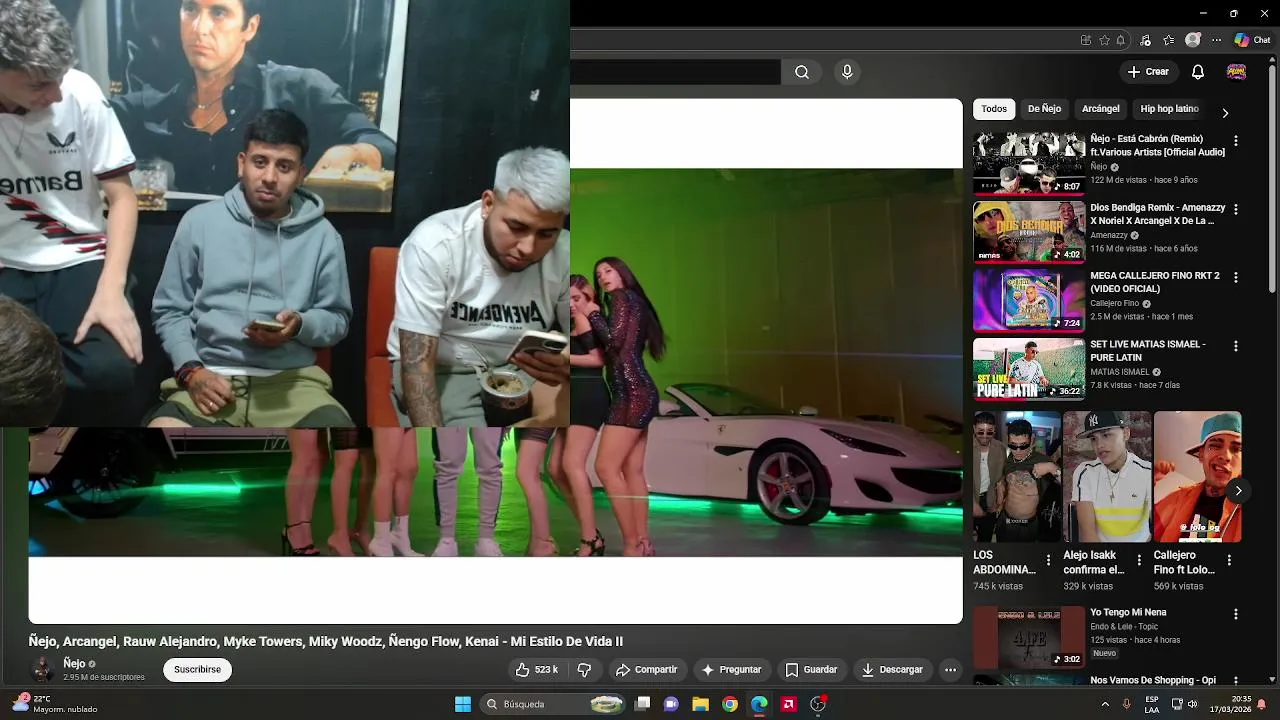Click Guardar to save video

tap(811, 670)
